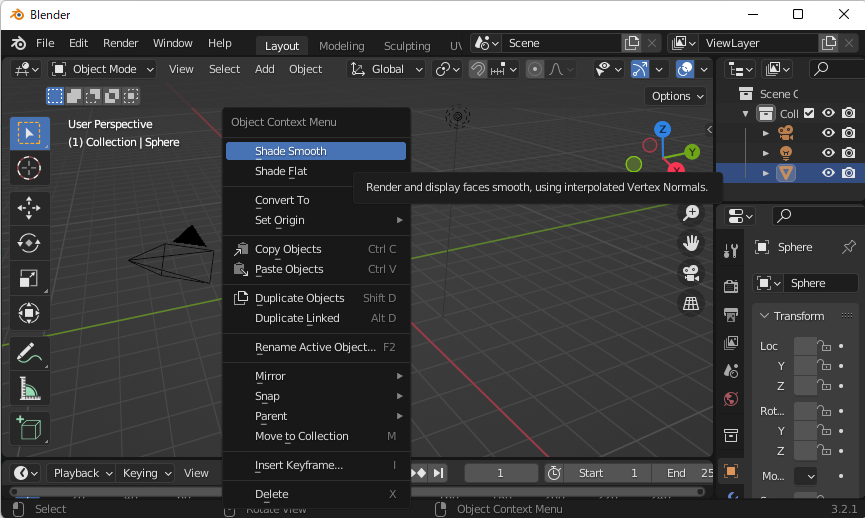The width and height of the screenshot is (865, 518).
Task: Select the Add Cube tool
Action: point(29,427)
